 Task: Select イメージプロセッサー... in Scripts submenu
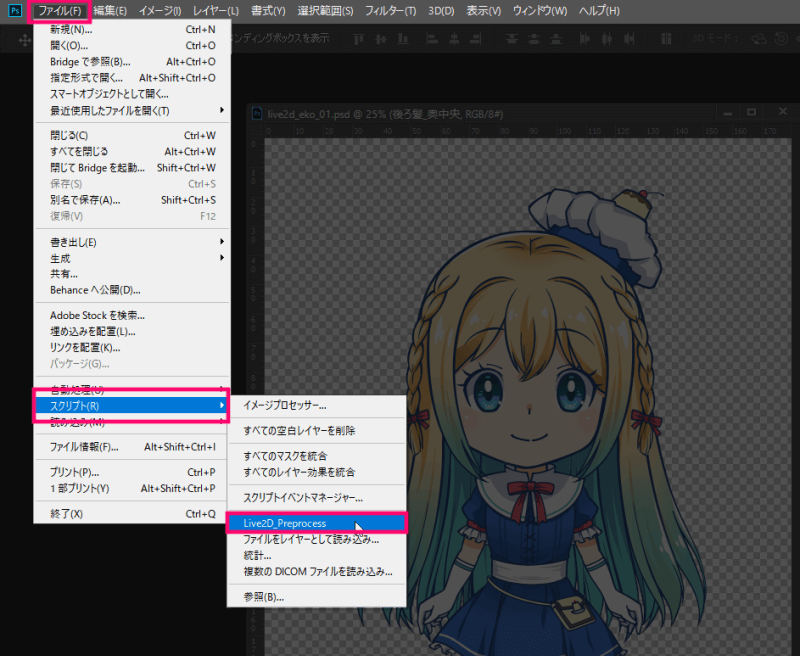(x=317, y=406)
